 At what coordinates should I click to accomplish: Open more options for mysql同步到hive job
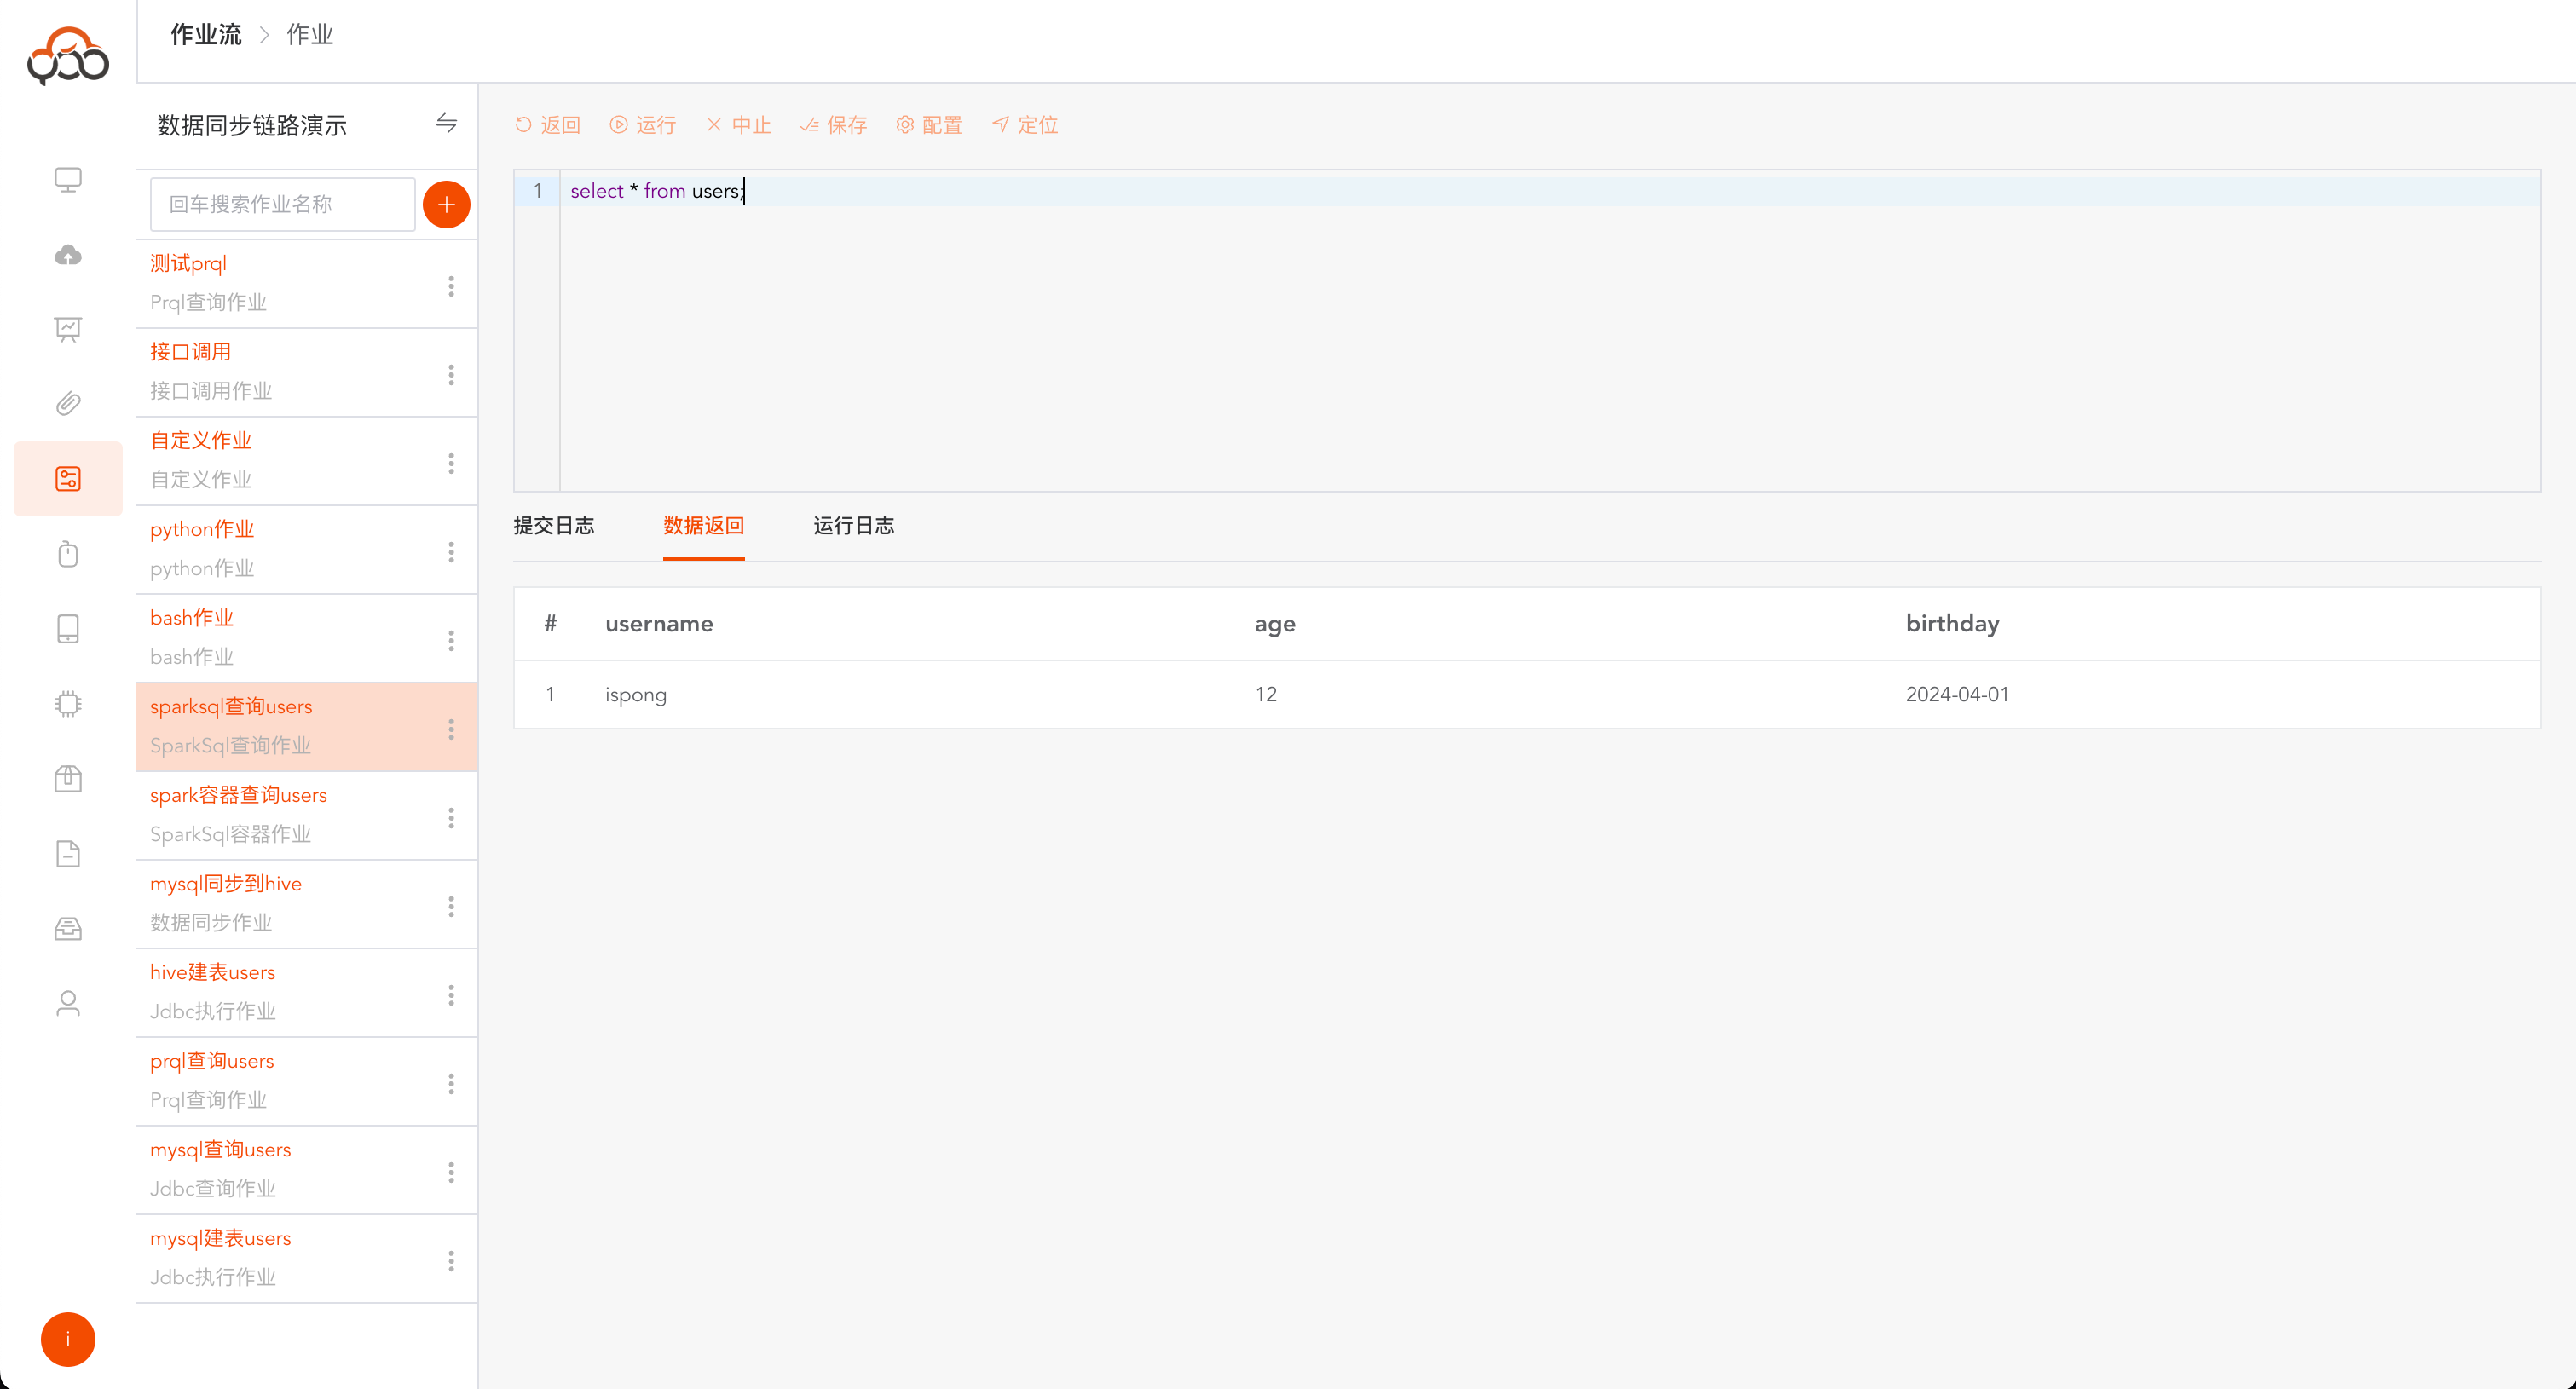(451, 906)
